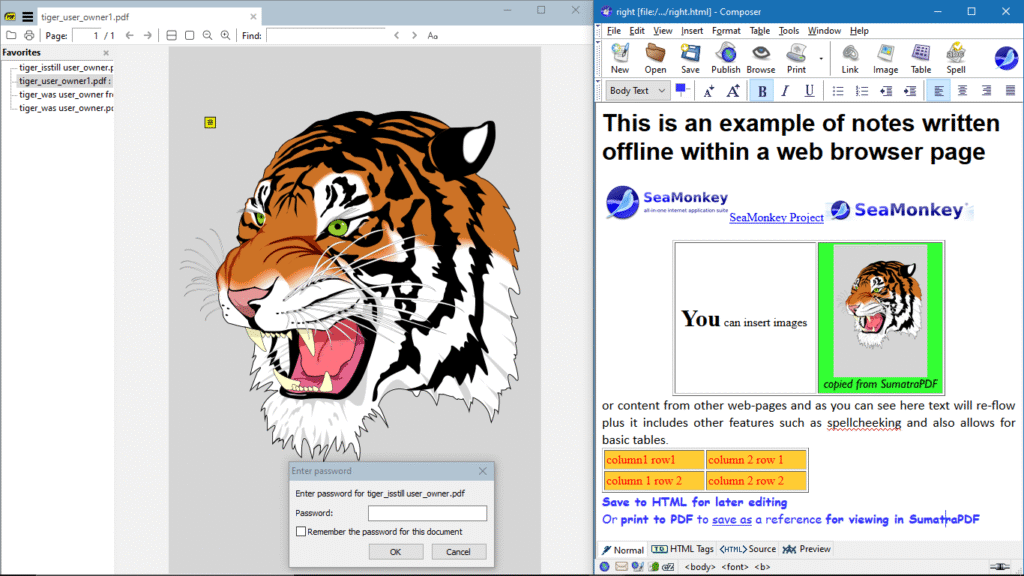Insert a Table via the Table icon
The width and height of the screenshot is (1024, 576).
click(x=920, y=58)
